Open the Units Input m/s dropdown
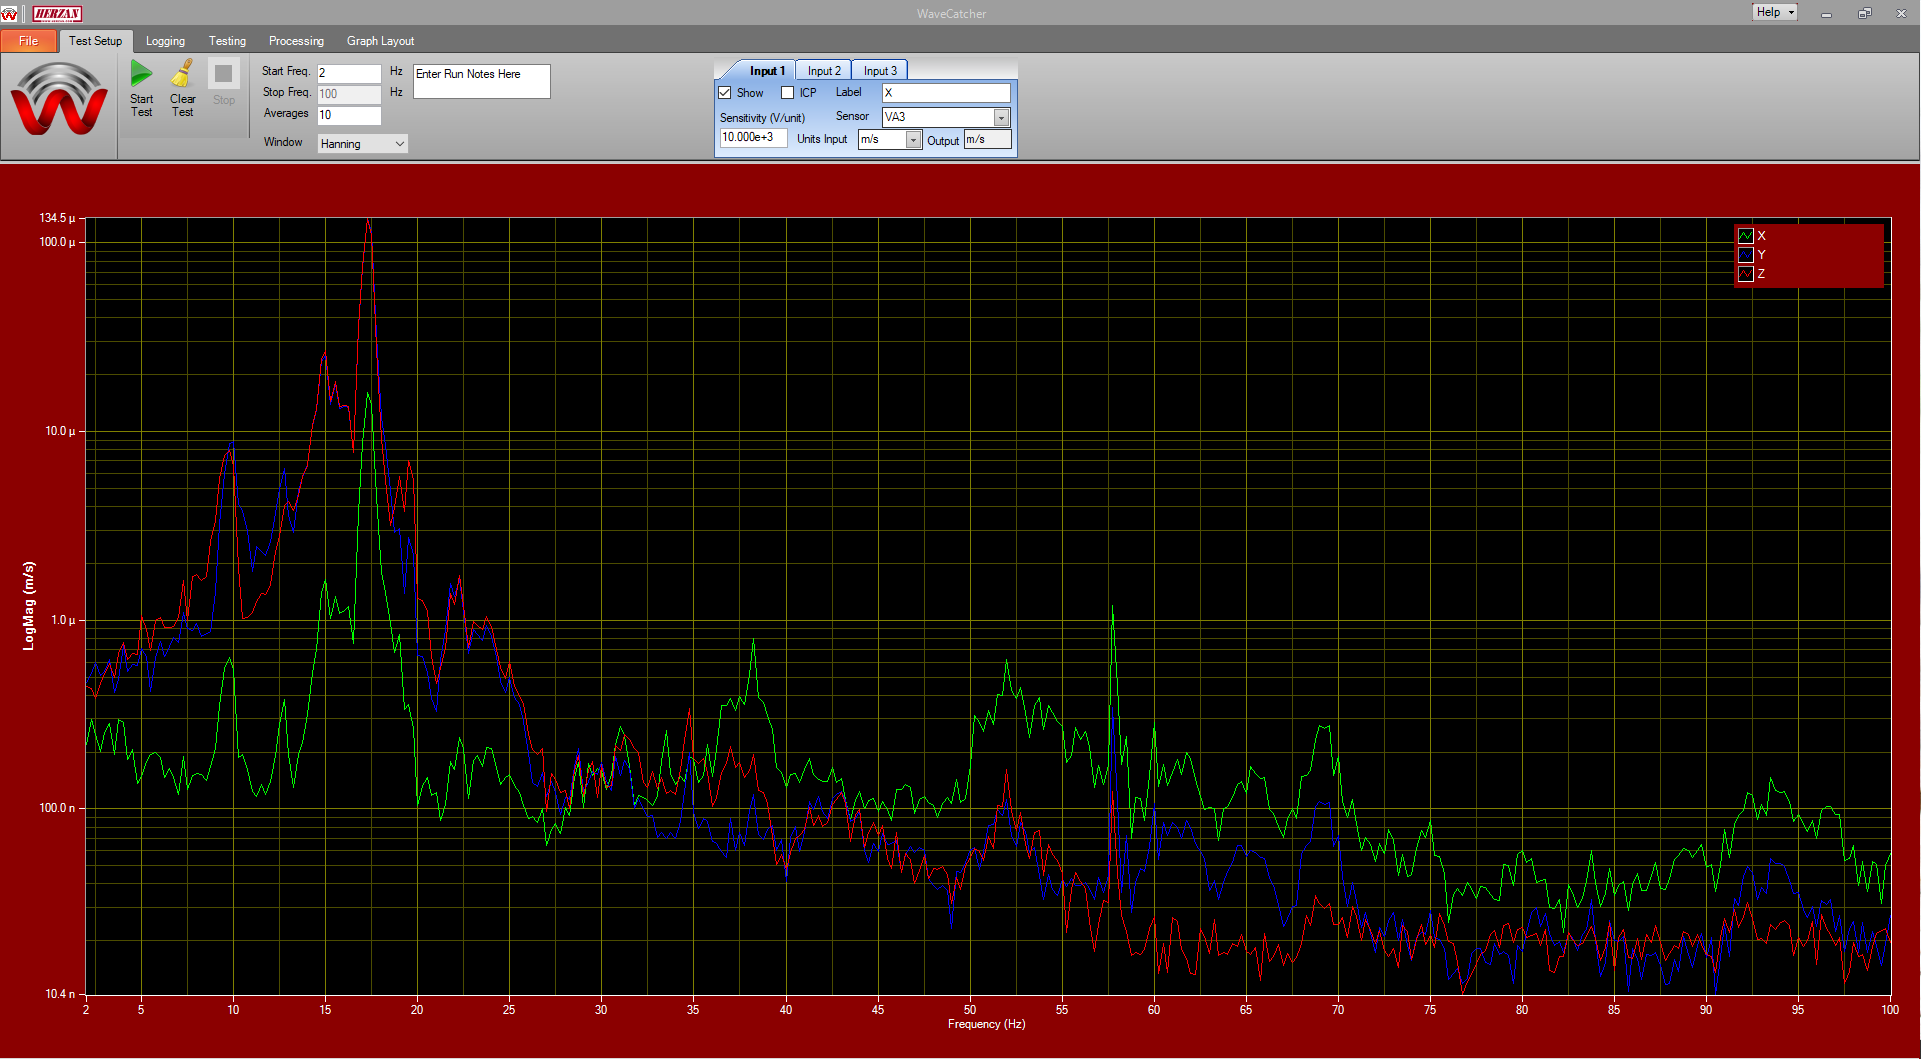This screenshot has width=1921, height=1059. pyautogui.click(x=912, y=140)
